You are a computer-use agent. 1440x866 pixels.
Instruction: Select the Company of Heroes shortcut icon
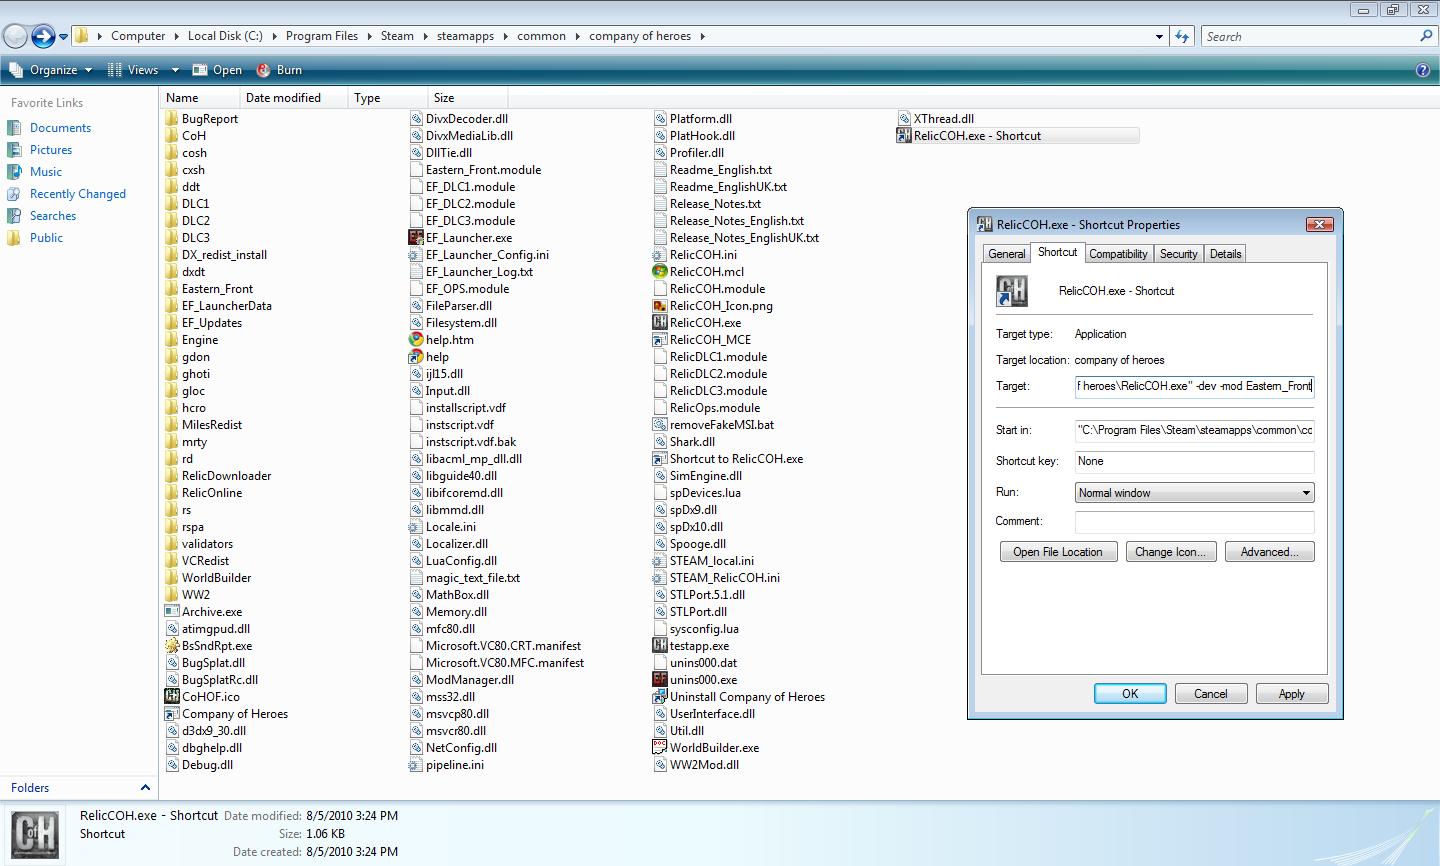[172, 714]
